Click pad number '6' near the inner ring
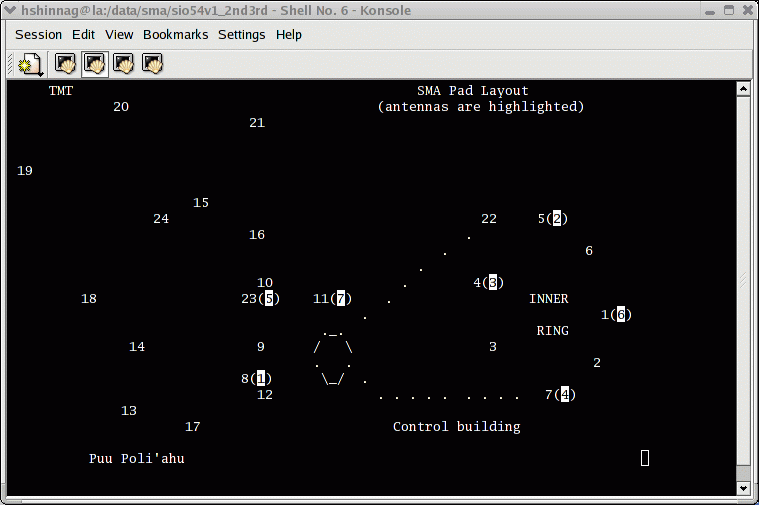Image resolution: width=759 pixels, height=505 pixels. coord(589,251)
